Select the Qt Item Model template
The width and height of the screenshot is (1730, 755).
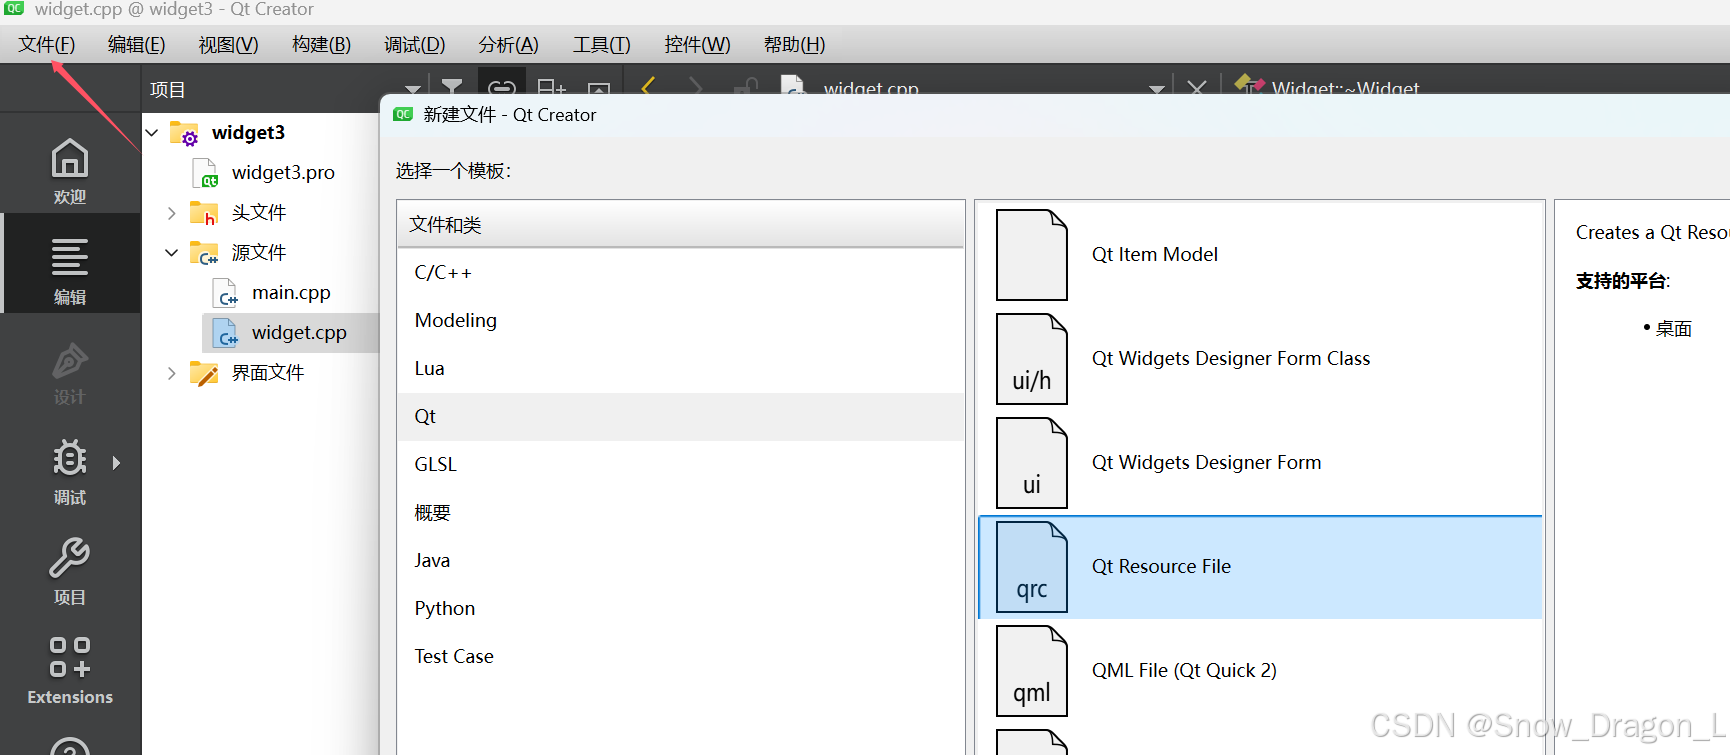click(1260, 255)
